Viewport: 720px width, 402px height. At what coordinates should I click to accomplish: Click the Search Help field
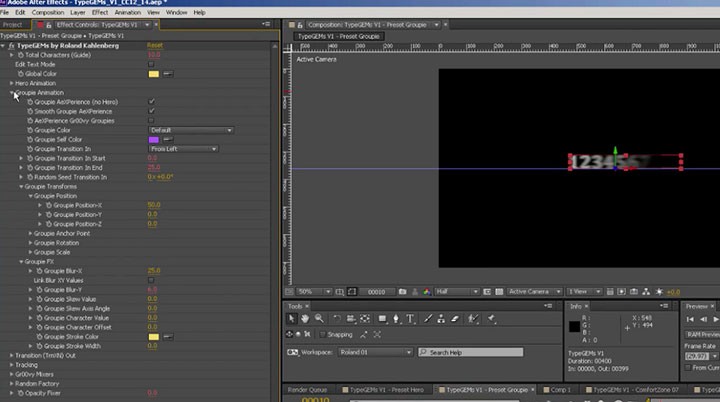click(471, 352)
